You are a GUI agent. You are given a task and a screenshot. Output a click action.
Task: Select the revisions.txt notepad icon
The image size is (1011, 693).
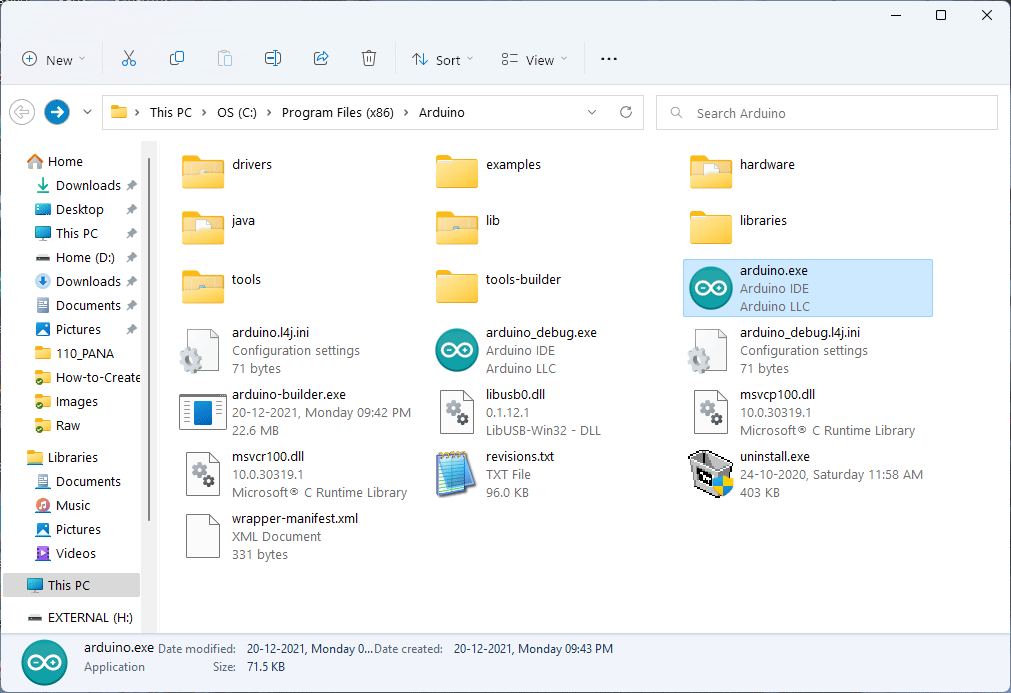pyautogui.click(x=456, y=474)
